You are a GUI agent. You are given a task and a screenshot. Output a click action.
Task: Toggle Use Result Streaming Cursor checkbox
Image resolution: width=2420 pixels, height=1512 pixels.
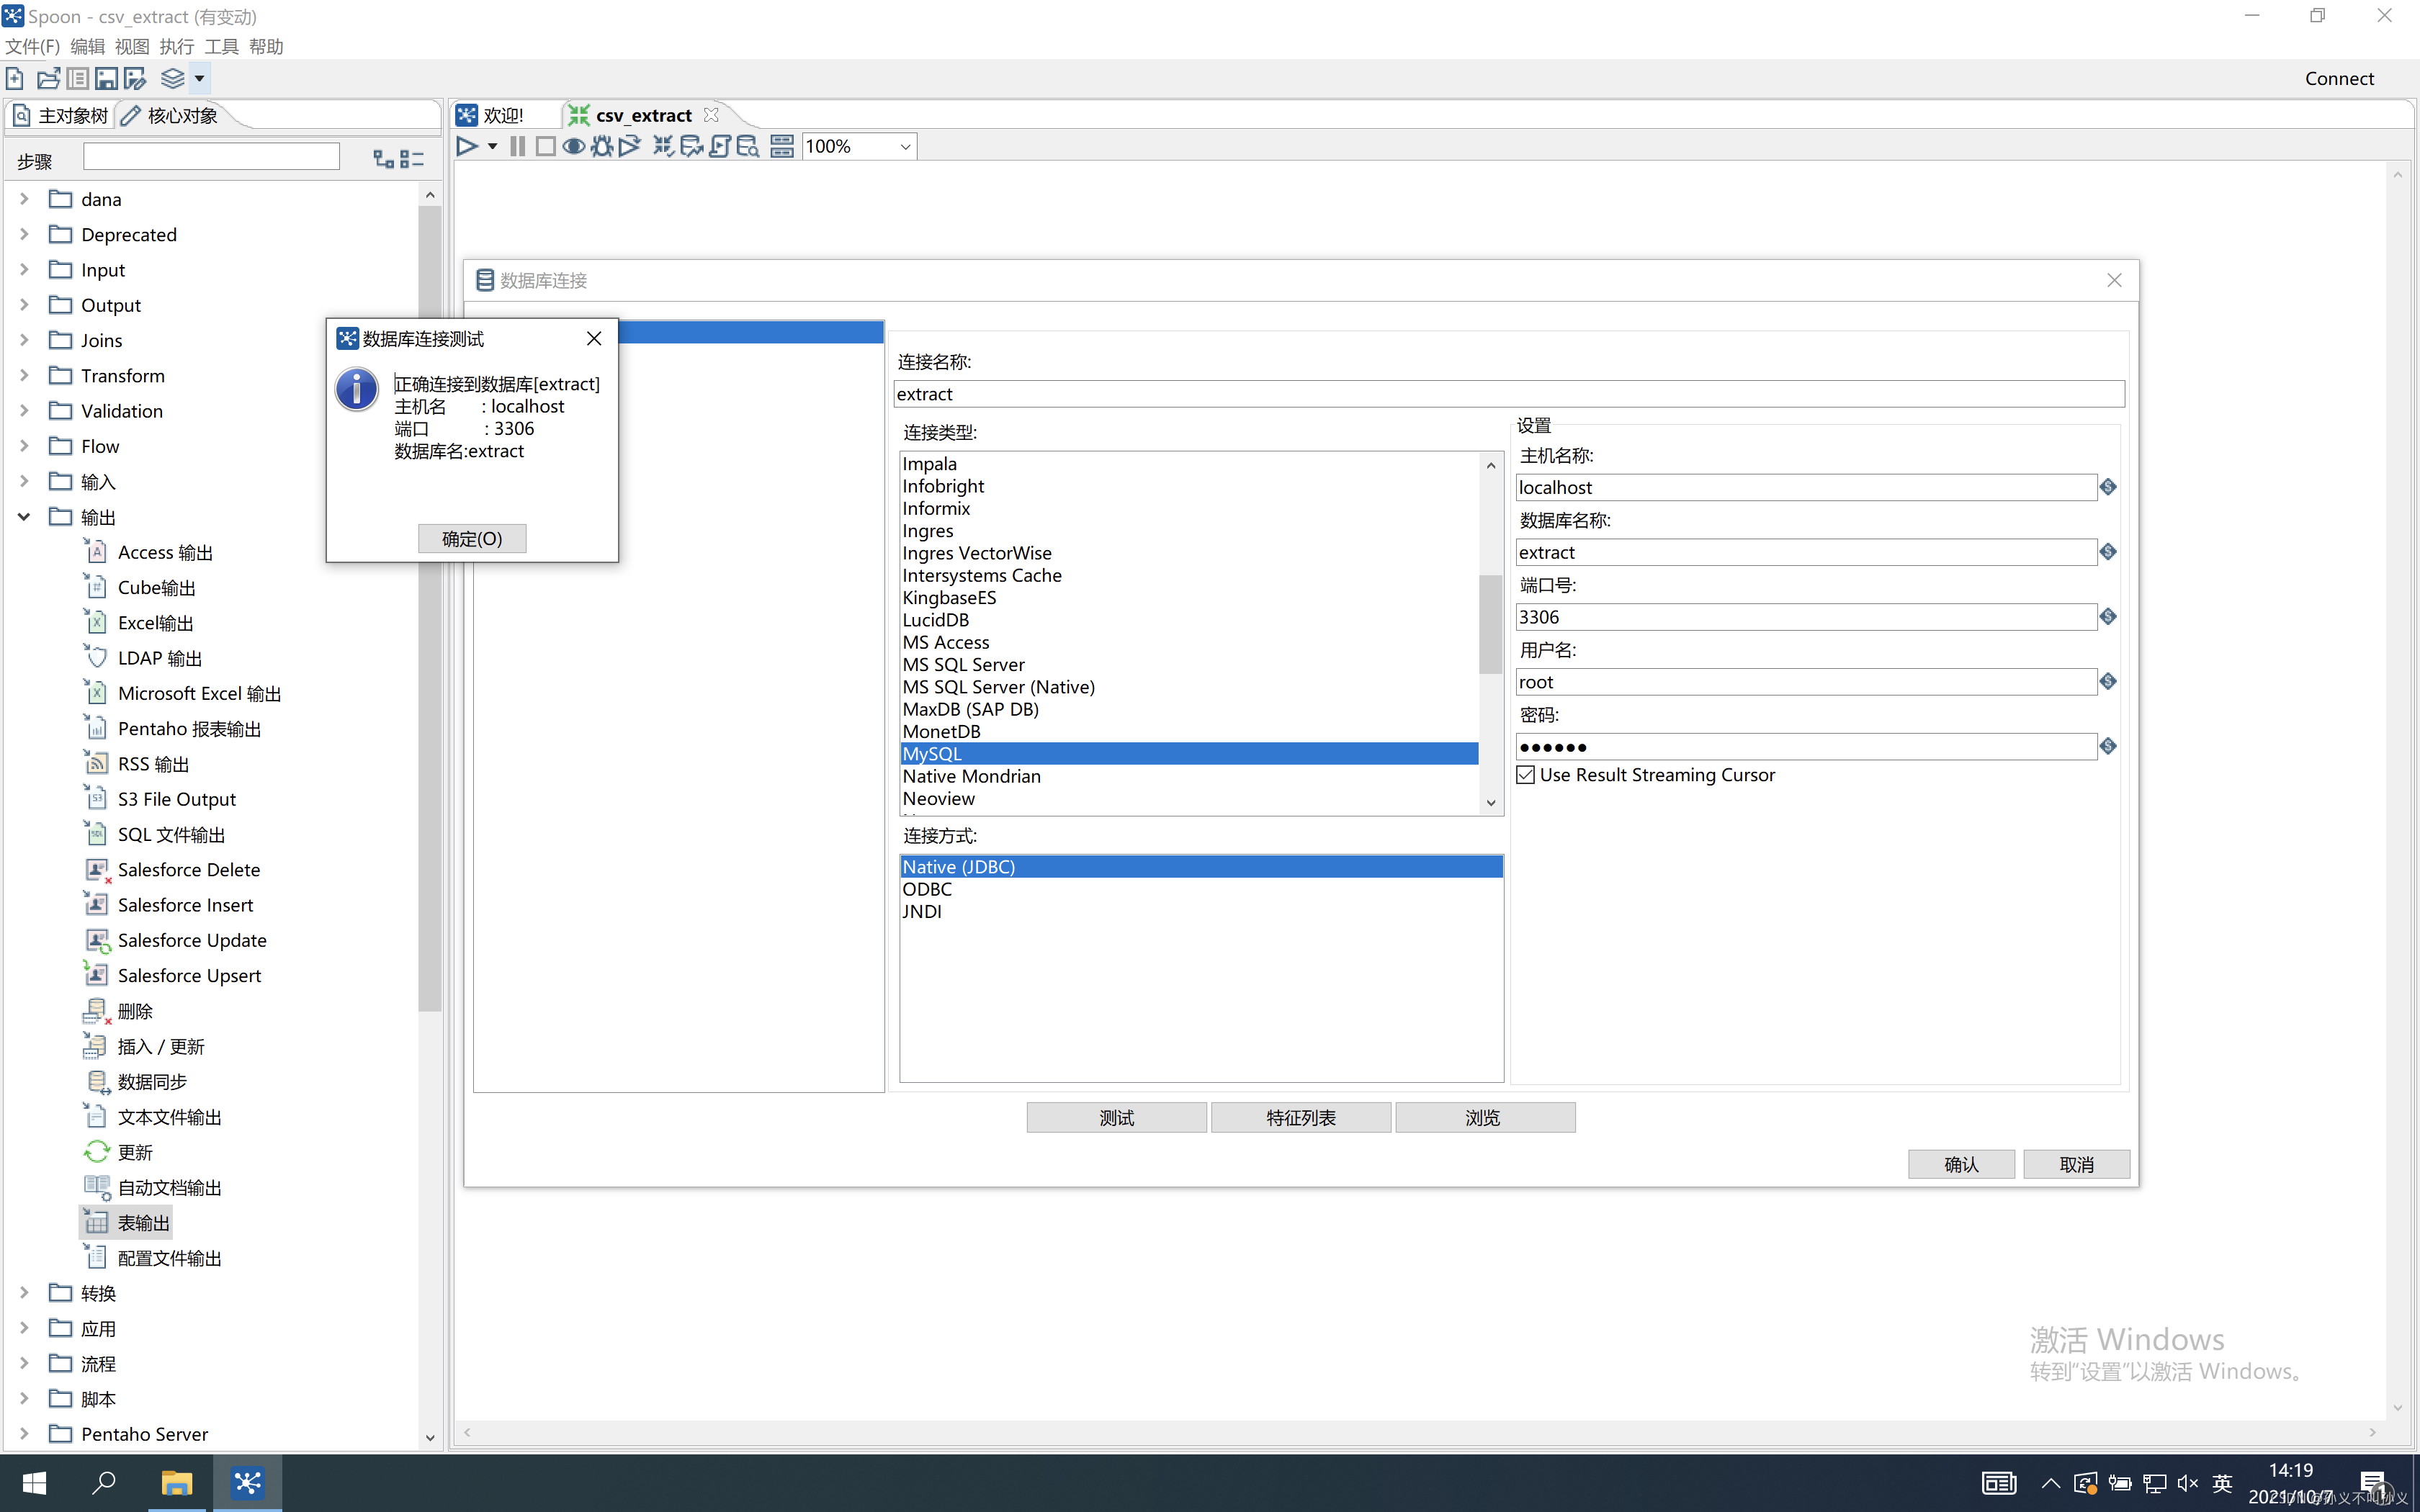pyautogui.click(x=1525, y=775)
